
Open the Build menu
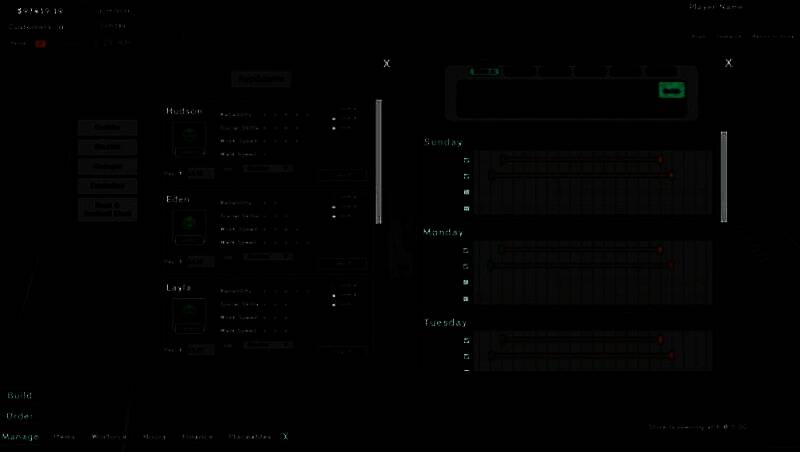pyautogui.click(x=20, y=396)
